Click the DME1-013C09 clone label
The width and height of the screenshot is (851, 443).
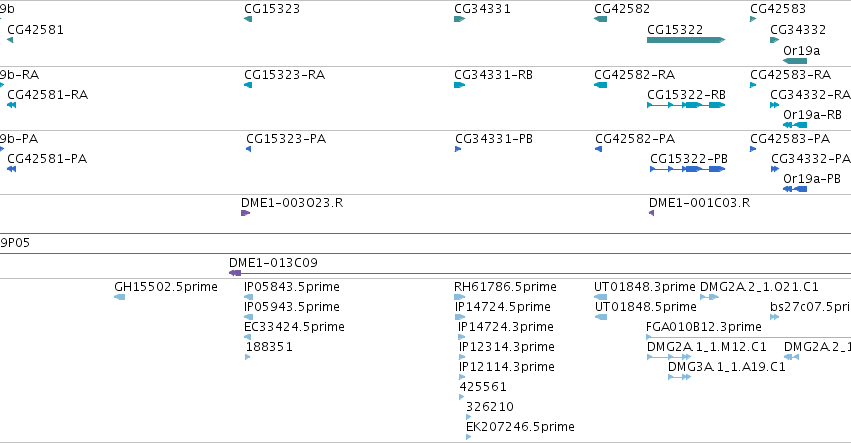[274, 263]
